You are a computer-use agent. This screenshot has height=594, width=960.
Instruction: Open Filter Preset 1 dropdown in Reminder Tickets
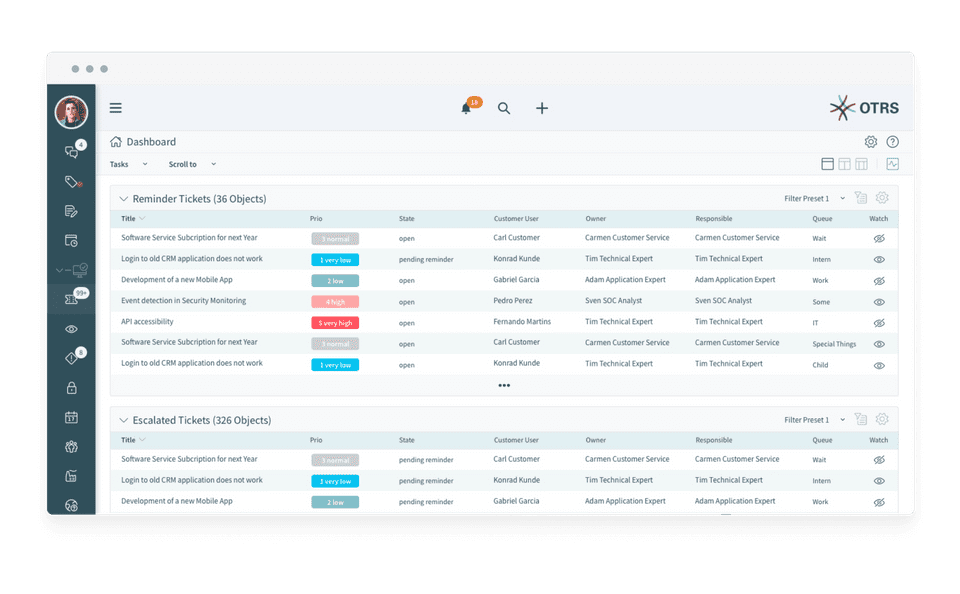click(813, 199)
